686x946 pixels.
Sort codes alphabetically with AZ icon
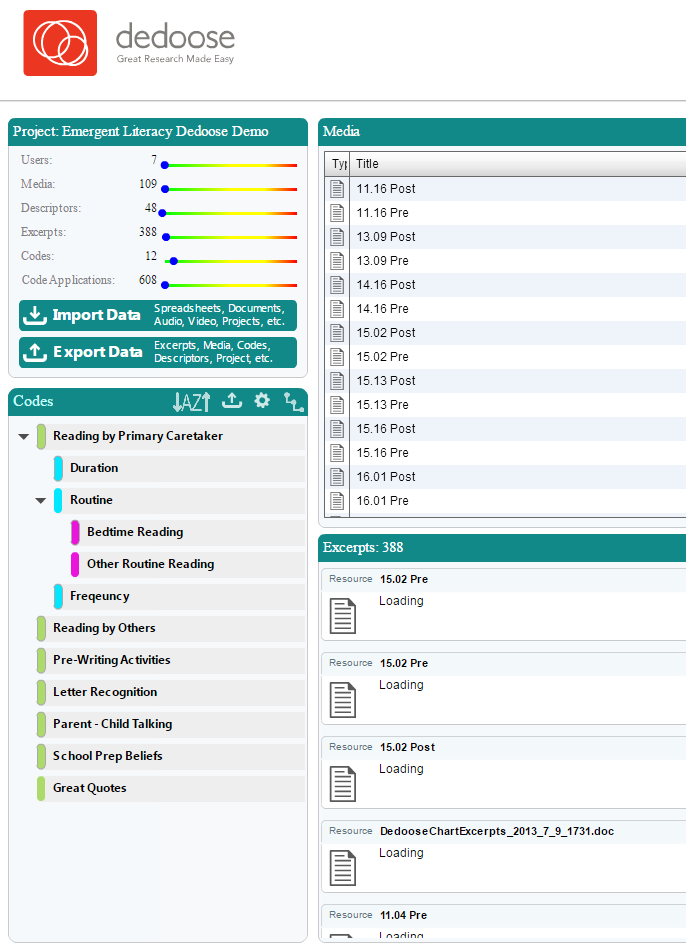pyautogui.click(x=192, y=402)
